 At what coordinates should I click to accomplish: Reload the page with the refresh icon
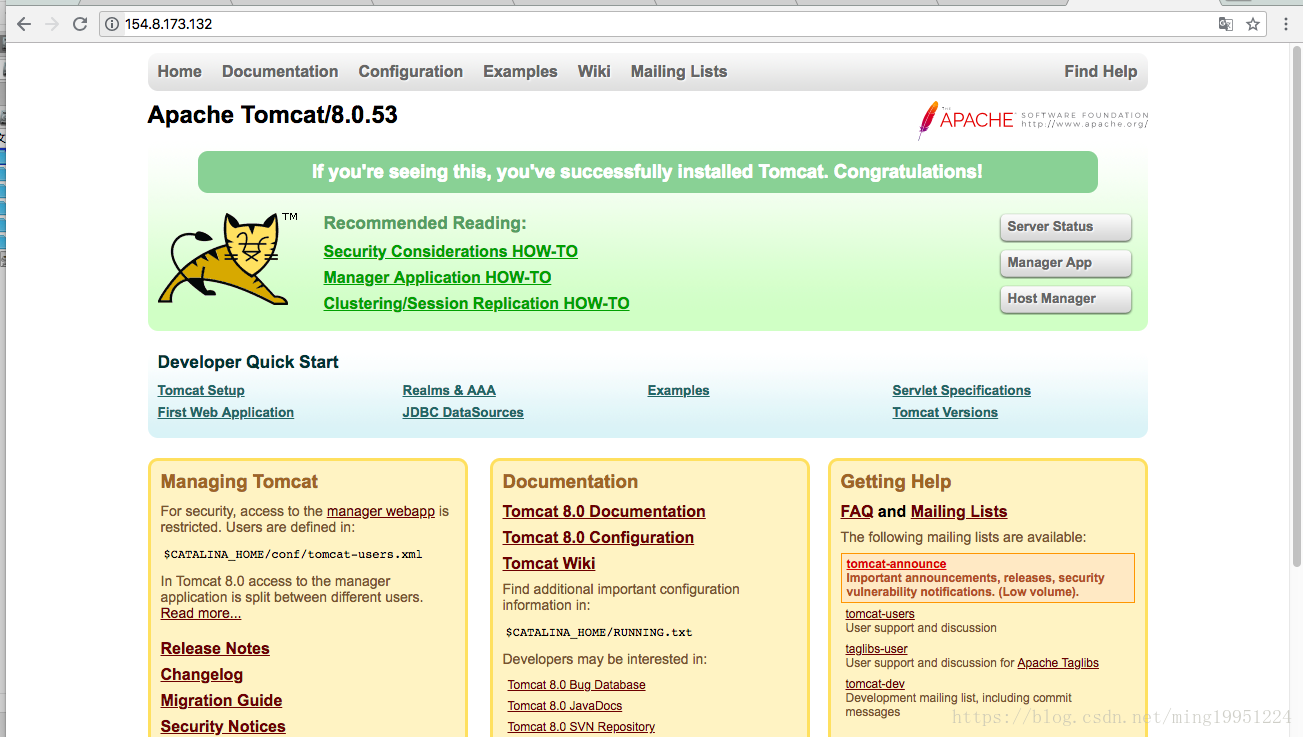click(80, 24)
